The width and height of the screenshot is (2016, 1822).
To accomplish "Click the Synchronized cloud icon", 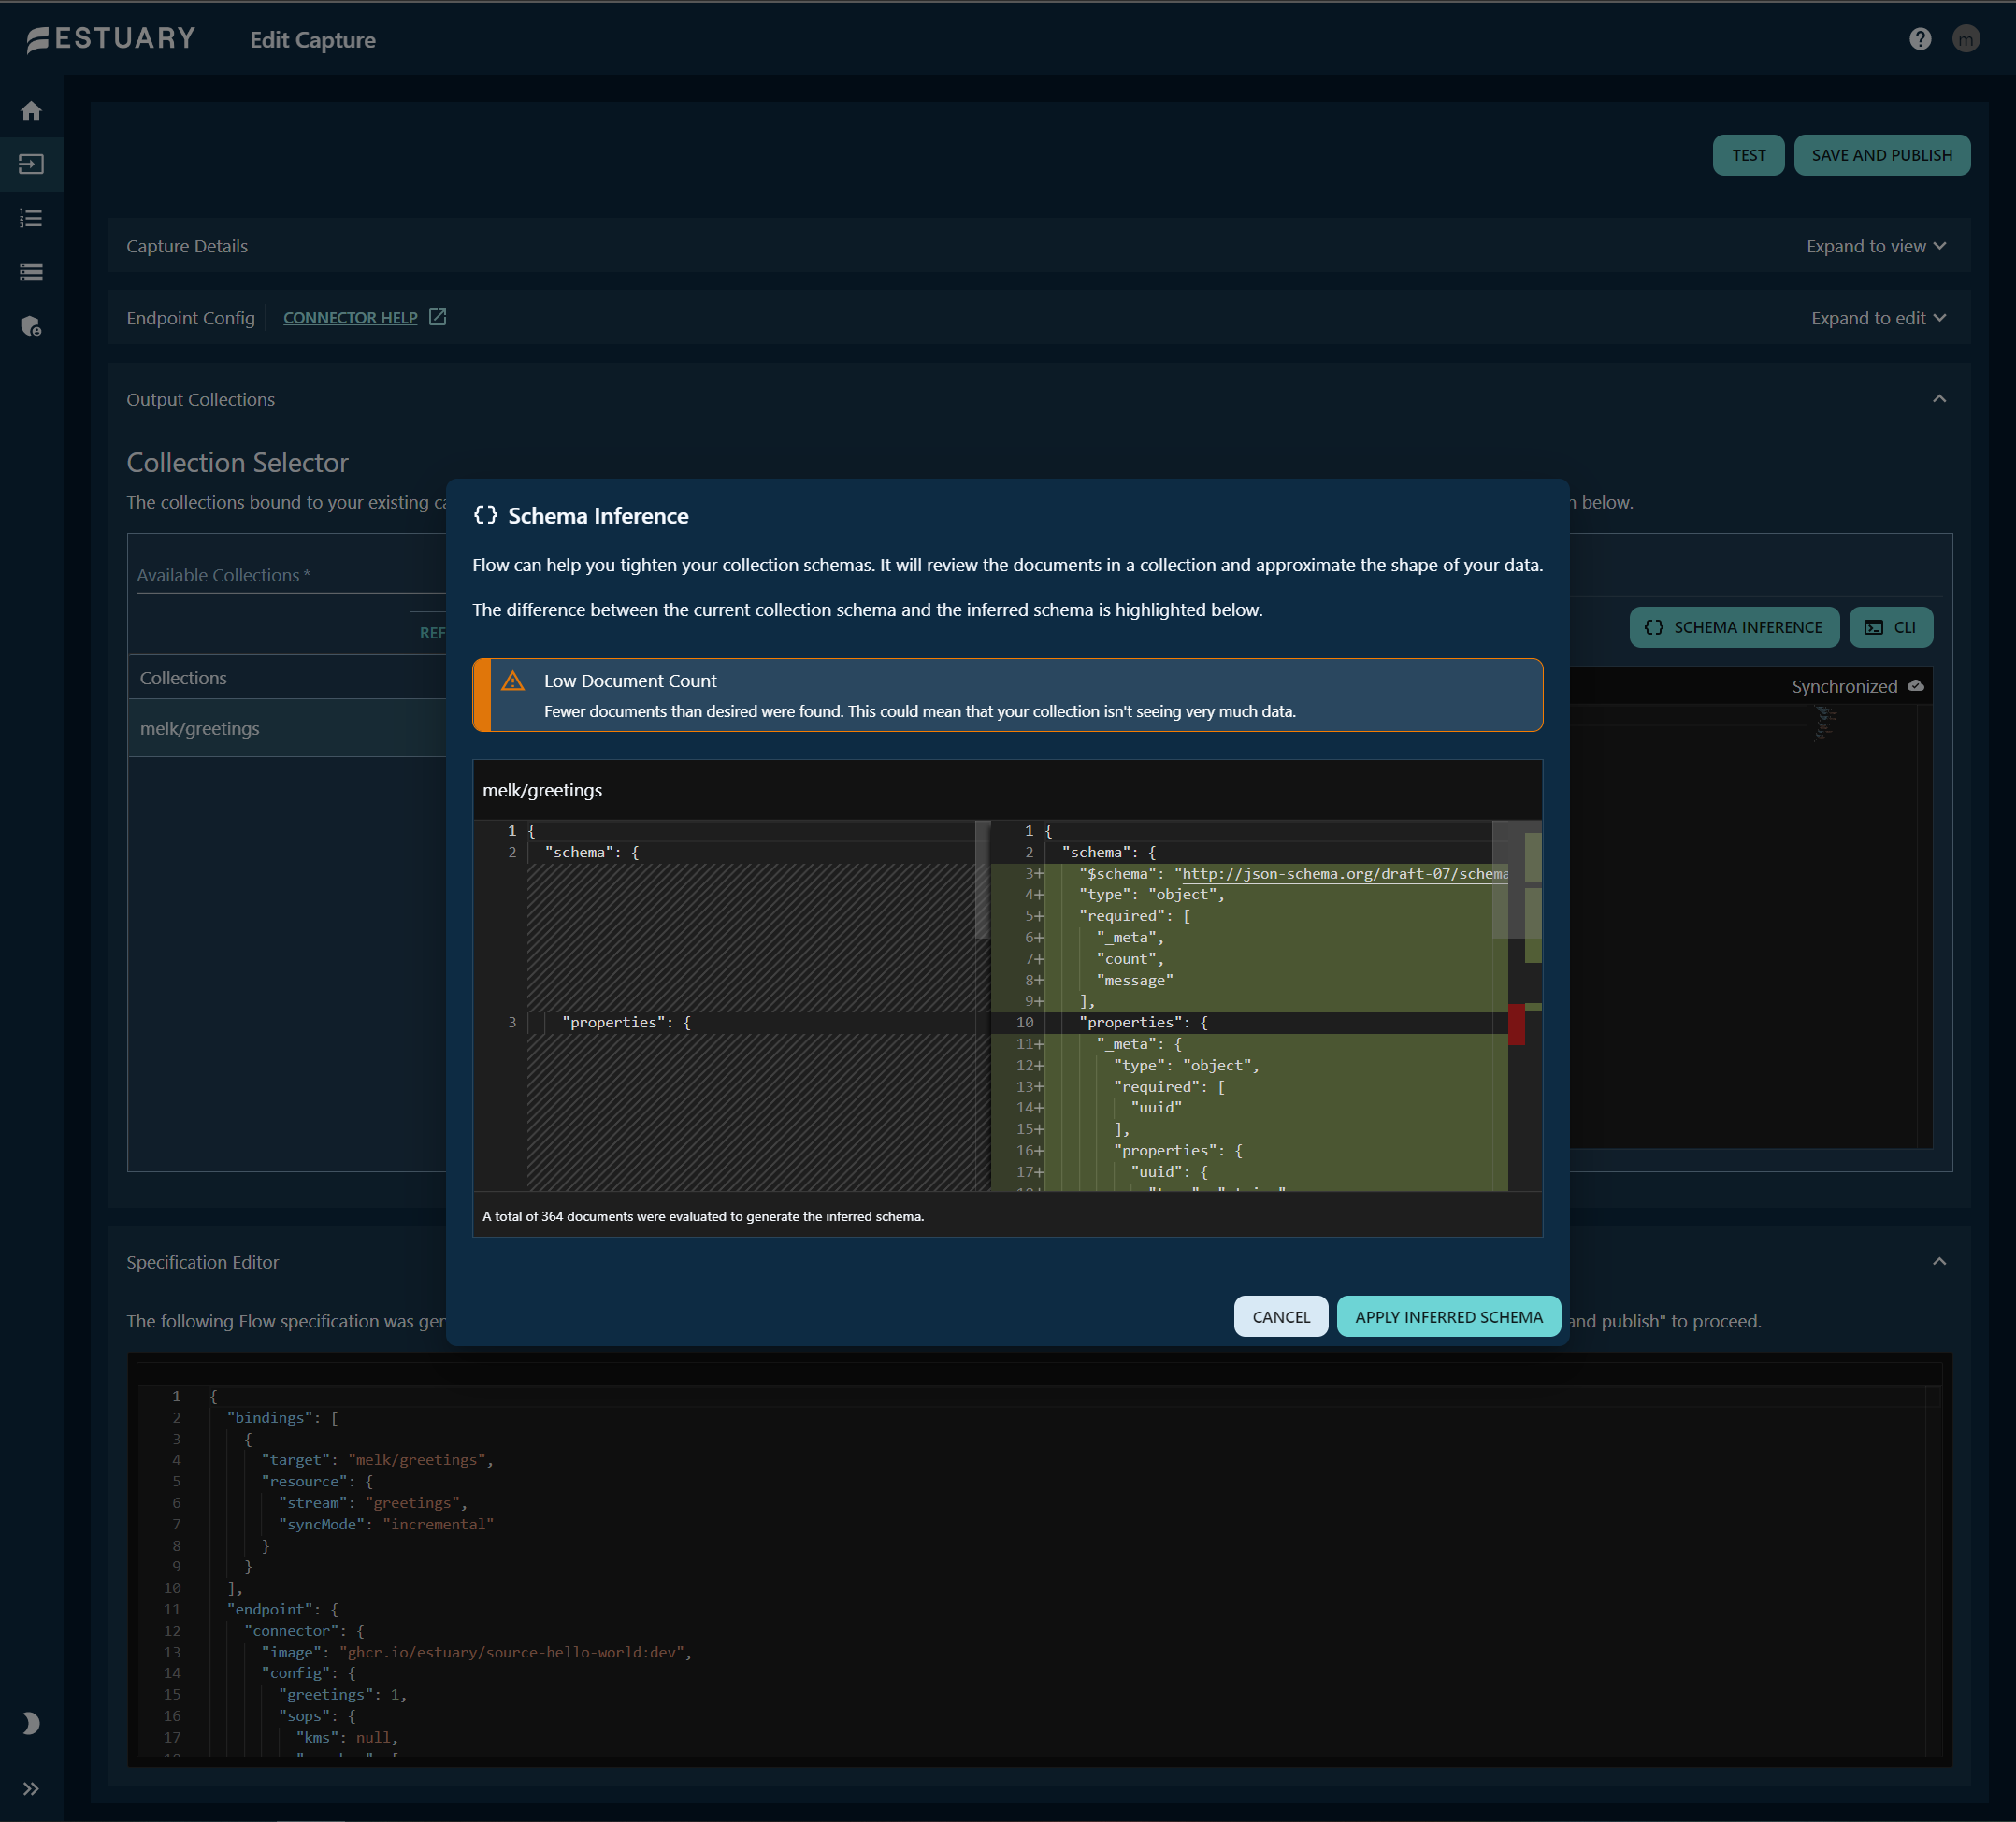I will pyautogui.click(x=1915, y=686).
